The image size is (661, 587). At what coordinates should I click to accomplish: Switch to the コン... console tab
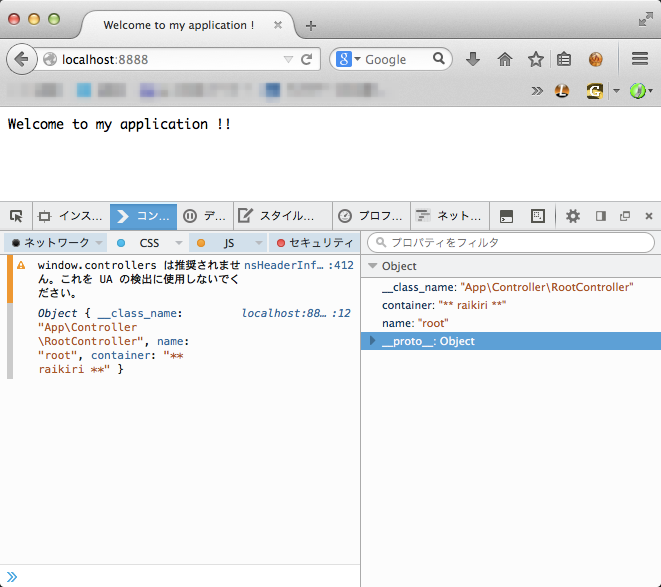point(143,217)
